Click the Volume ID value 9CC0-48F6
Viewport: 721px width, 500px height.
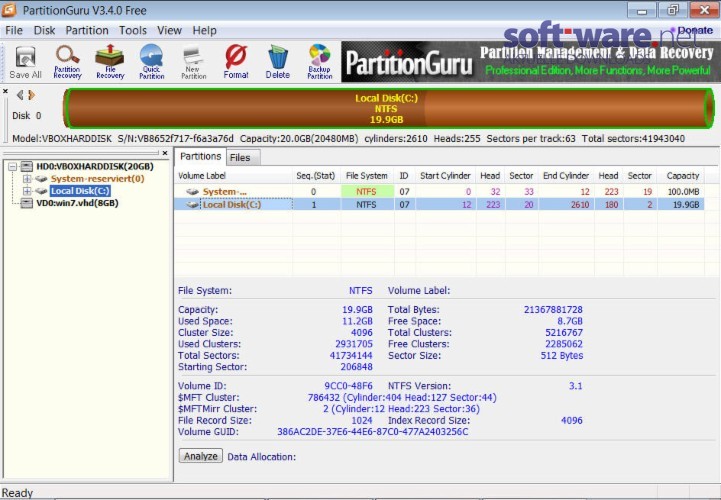pos(348,386)
